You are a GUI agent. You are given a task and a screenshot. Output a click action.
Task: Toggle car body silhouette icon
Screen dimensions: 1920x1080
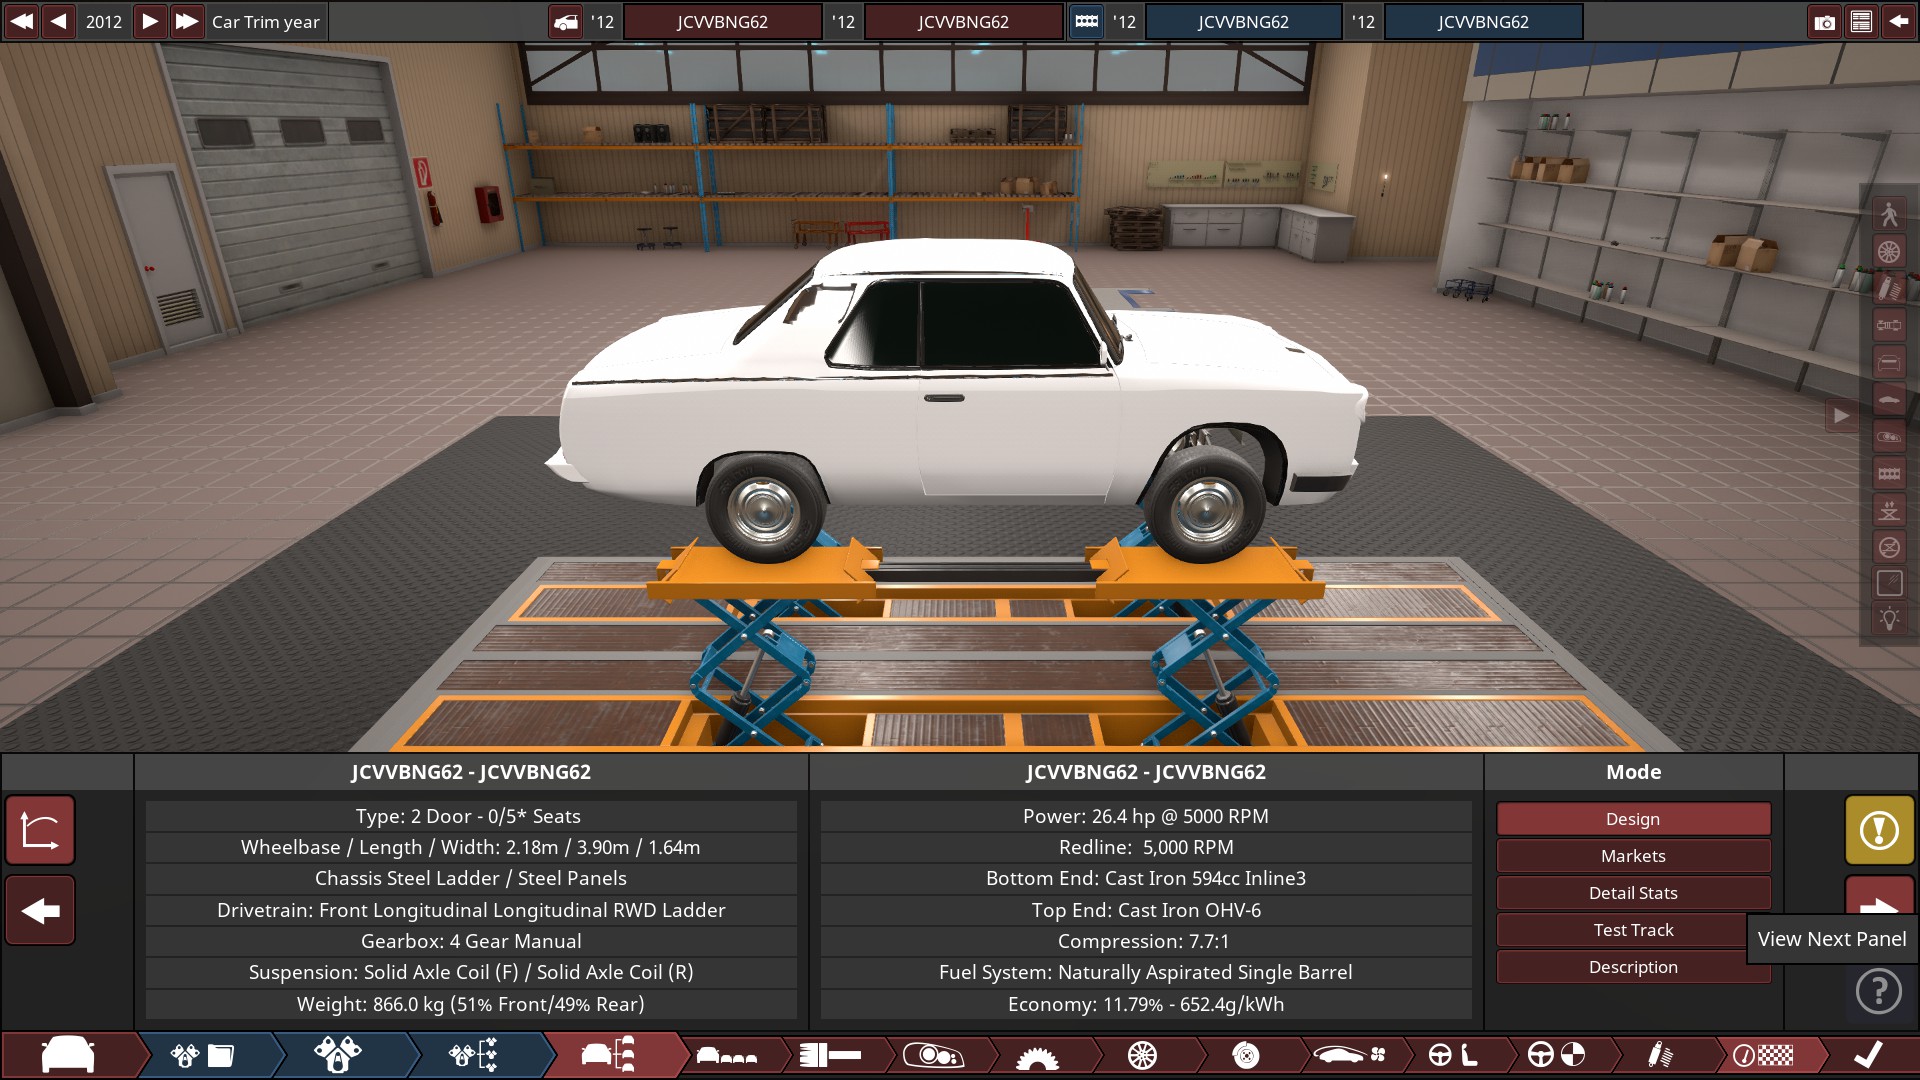point(1889,399)
